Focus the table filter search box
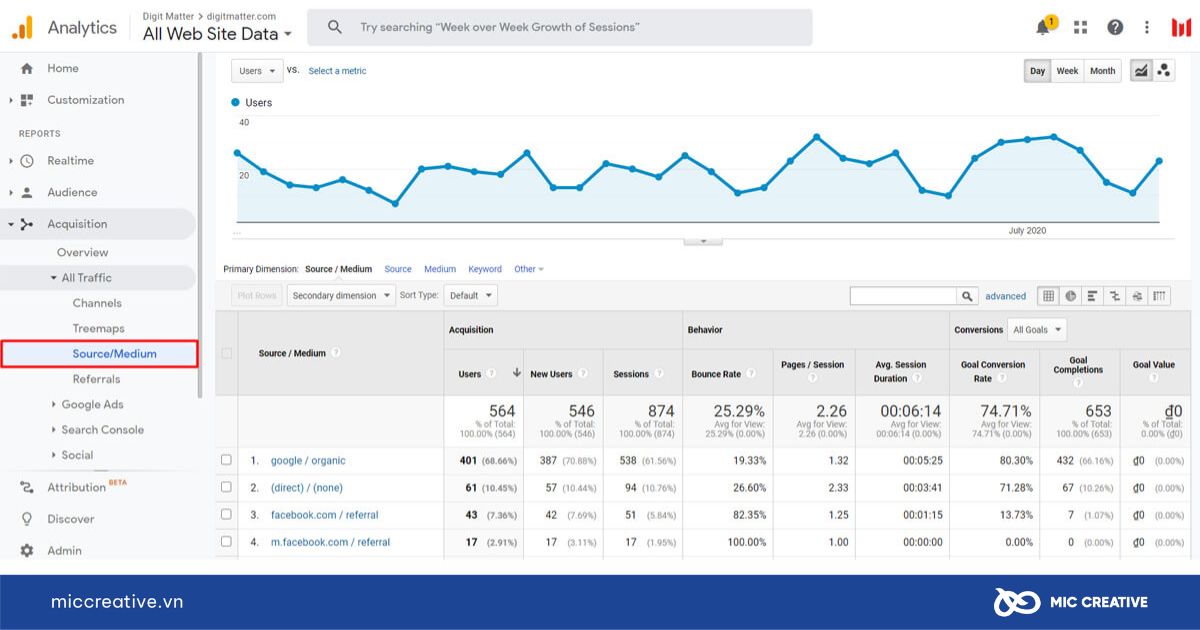 [904, 296]
